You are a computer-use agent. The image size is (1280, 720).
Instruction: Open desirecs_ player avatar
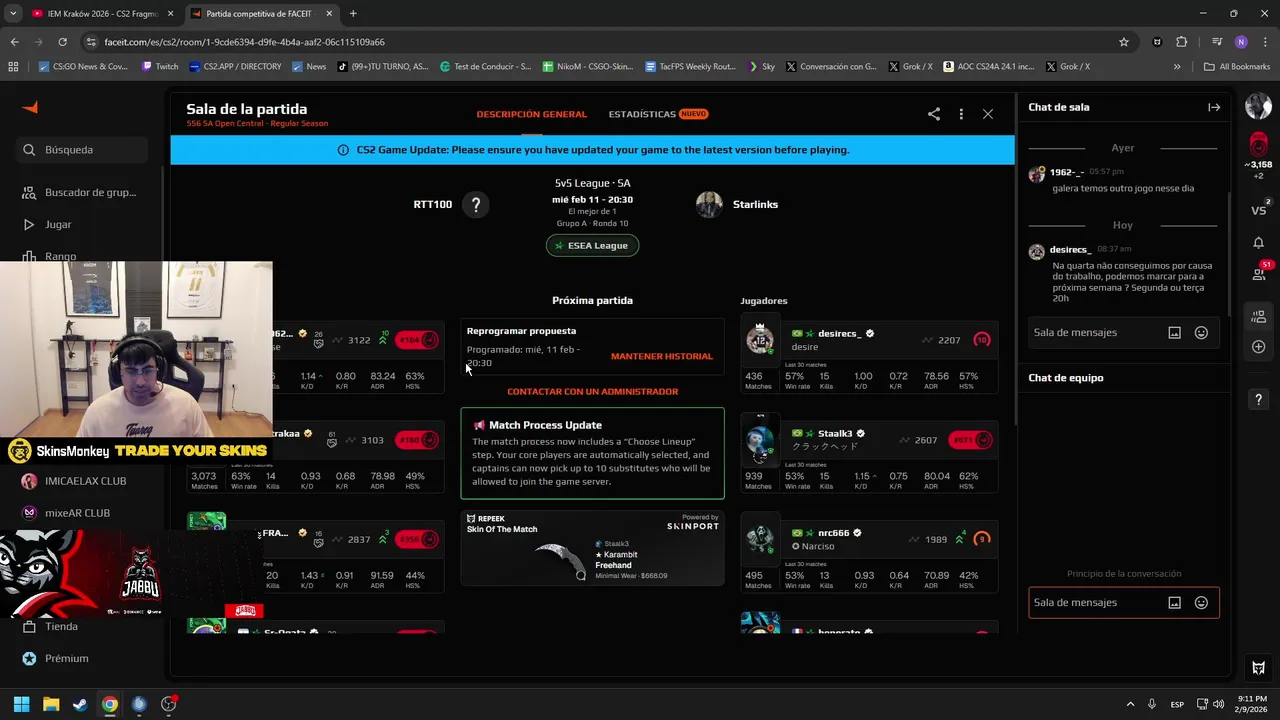760,340
